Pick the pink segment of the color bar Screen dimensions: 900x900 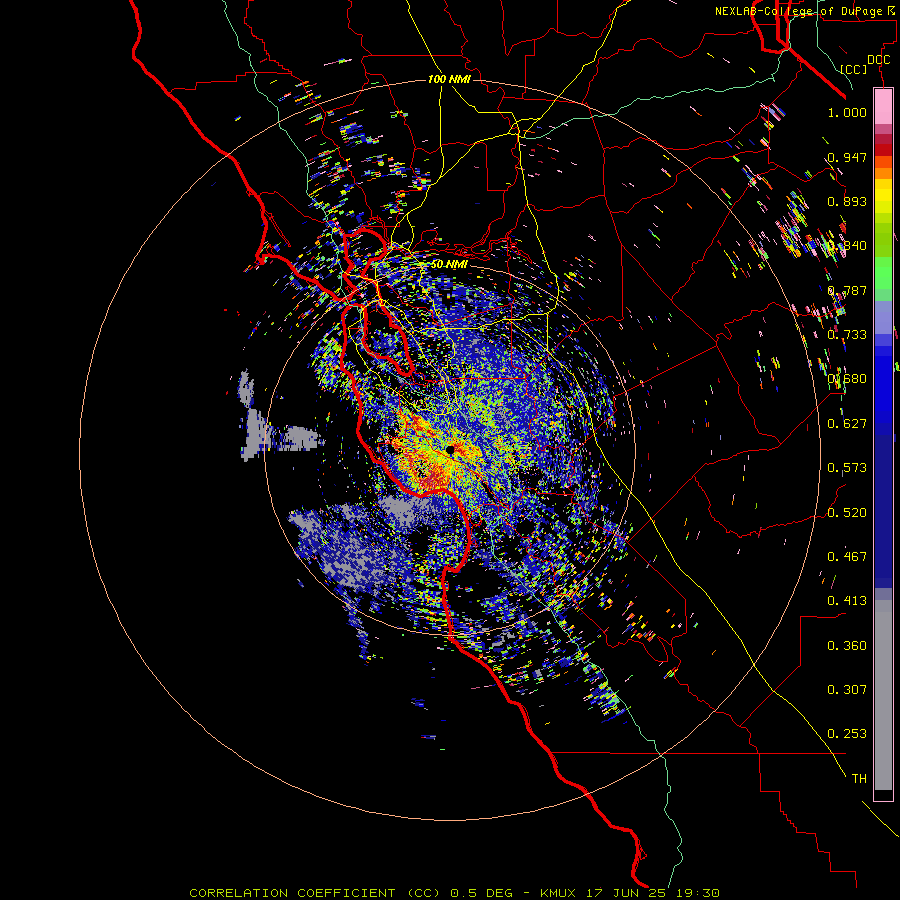[x=883, y=106]
